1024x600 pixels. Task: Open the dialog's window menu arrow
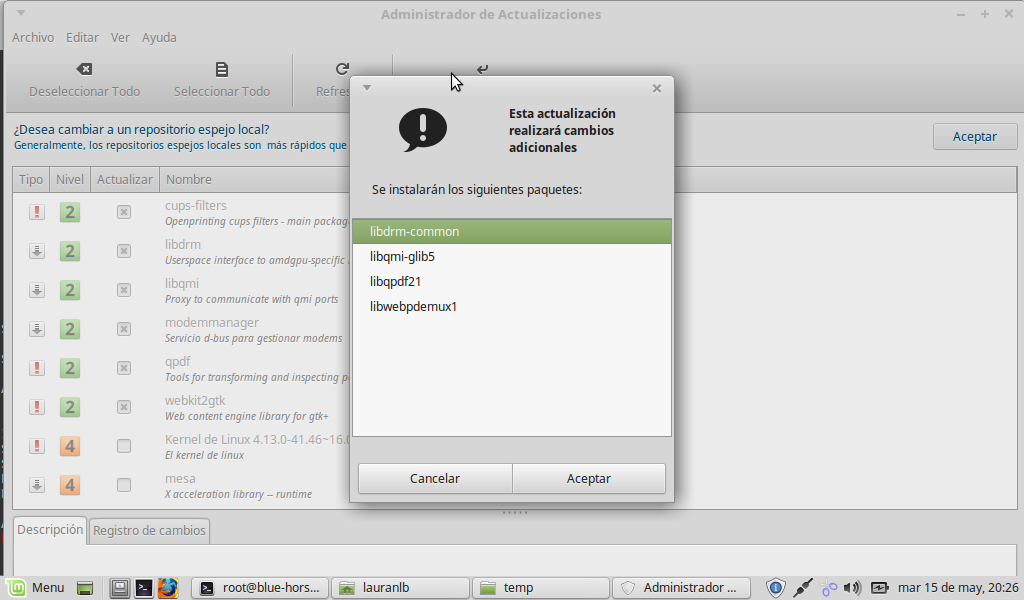(x=367, y=88)
